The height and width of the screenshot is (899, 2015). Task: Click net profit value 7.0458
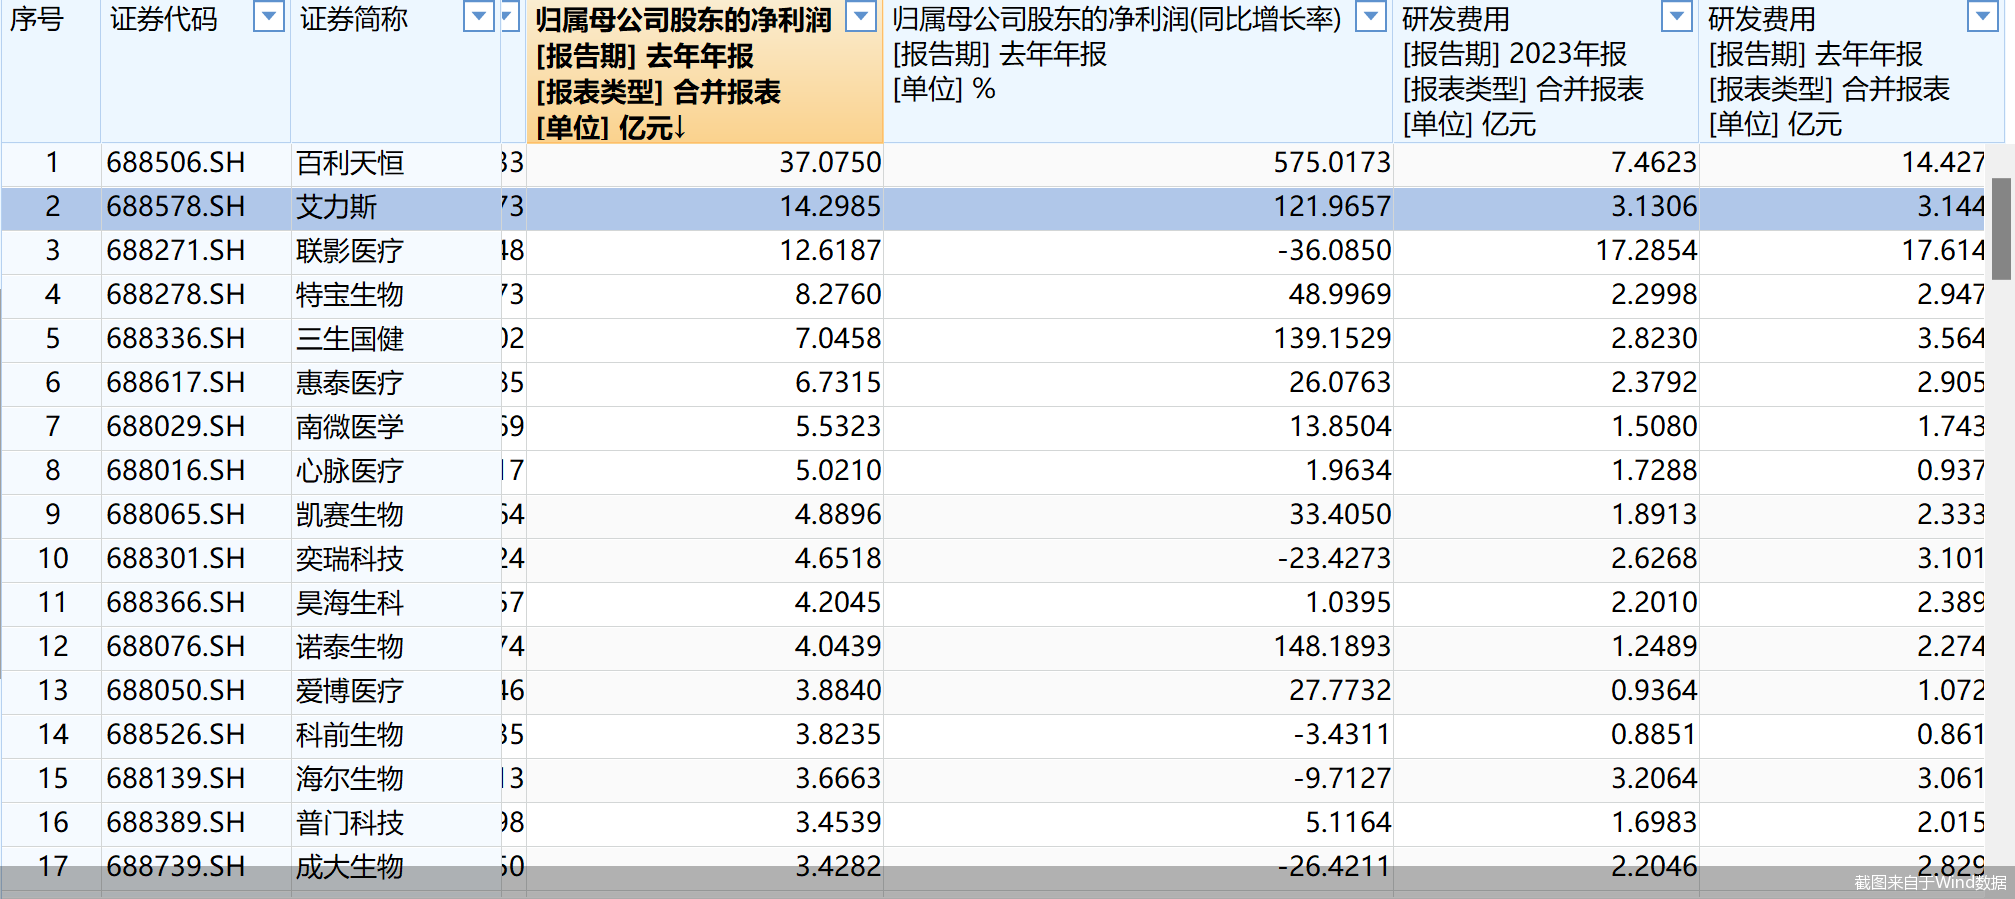838,339
